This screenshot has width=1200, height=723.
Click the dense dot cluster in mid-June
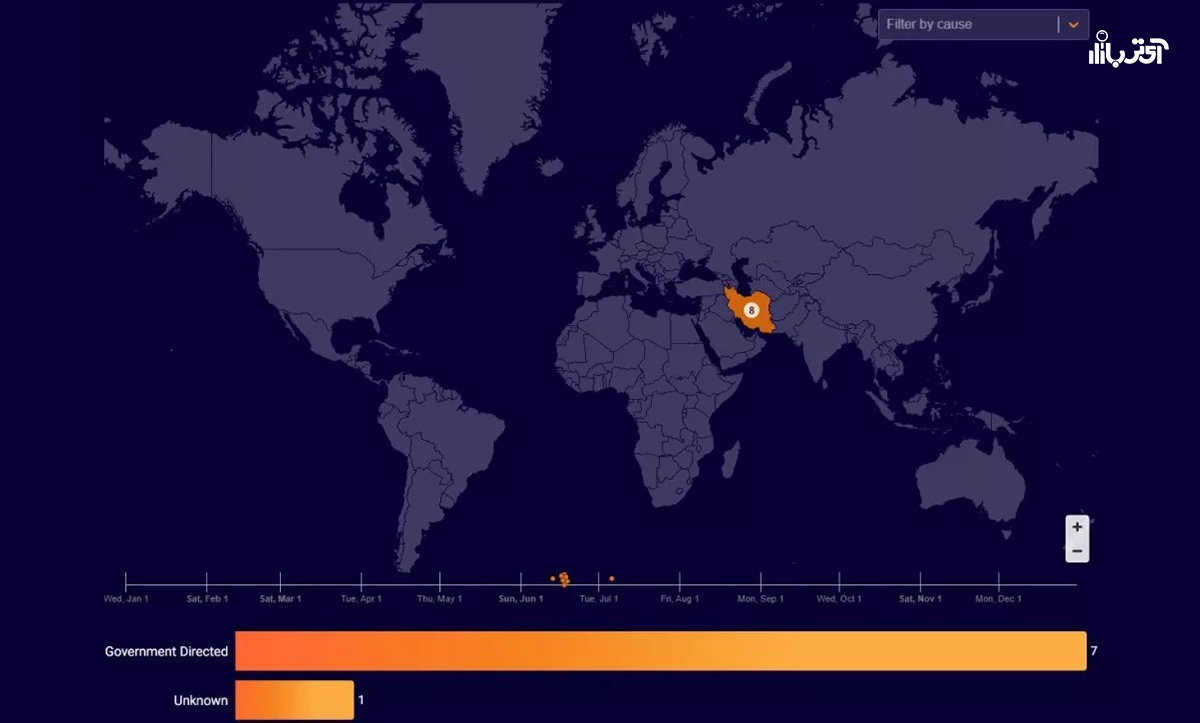[x=564, y=579]
